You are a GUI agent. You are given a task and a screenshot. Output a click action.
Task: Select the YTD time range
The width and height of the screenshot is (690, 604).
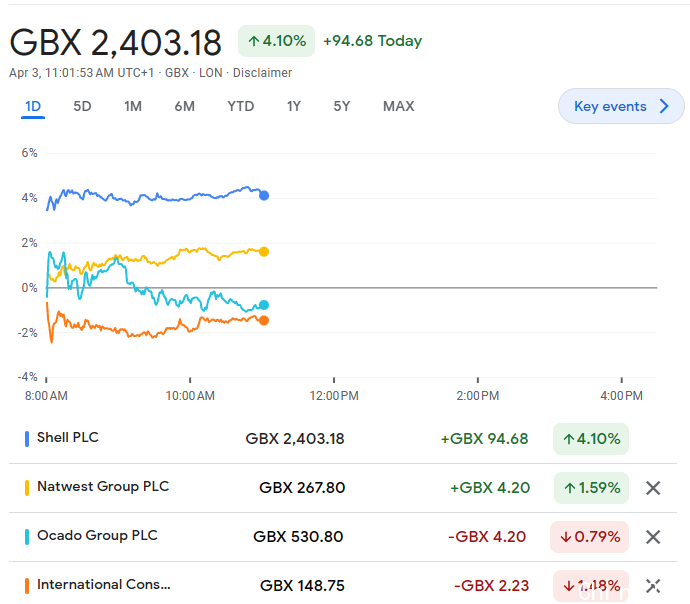pos(241,106)
